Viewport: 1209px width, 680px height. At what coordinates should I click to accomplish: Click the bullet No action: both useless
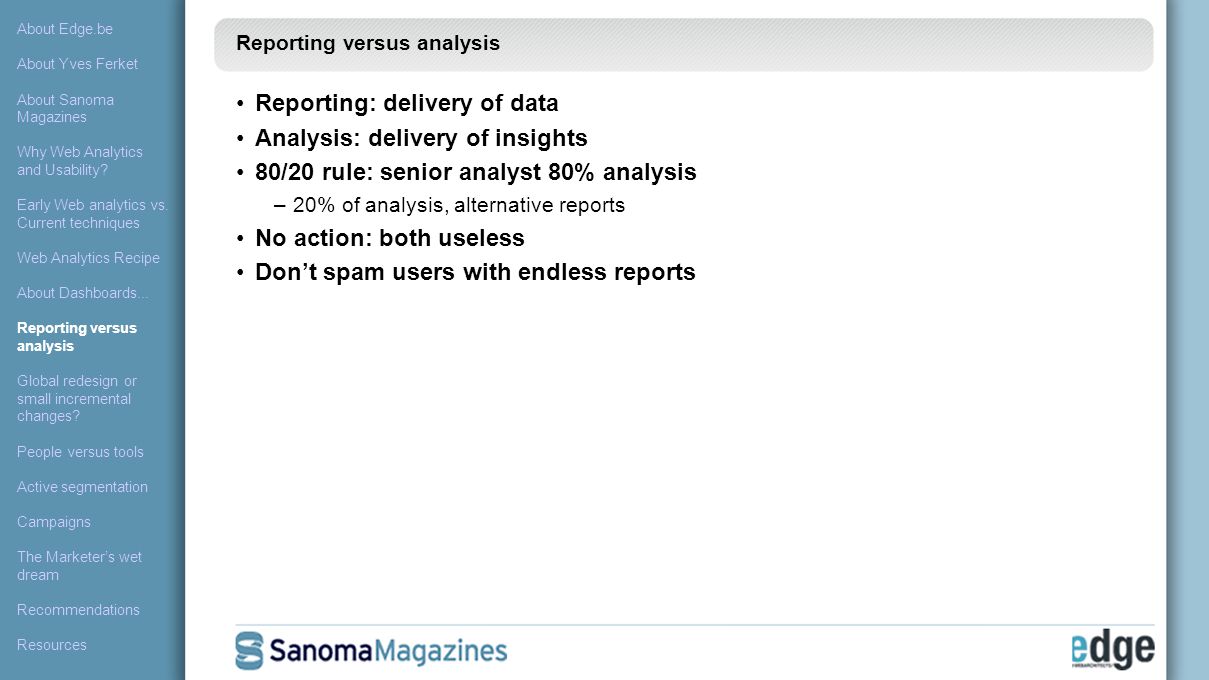(390, 238)
